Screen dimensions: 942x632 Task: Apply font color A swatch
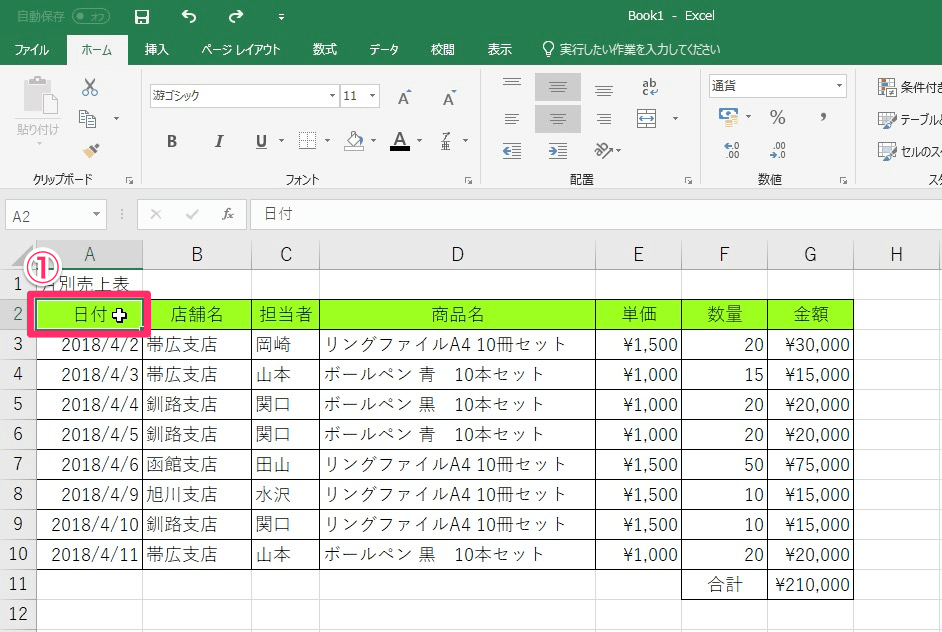click(x=400, y=141)
